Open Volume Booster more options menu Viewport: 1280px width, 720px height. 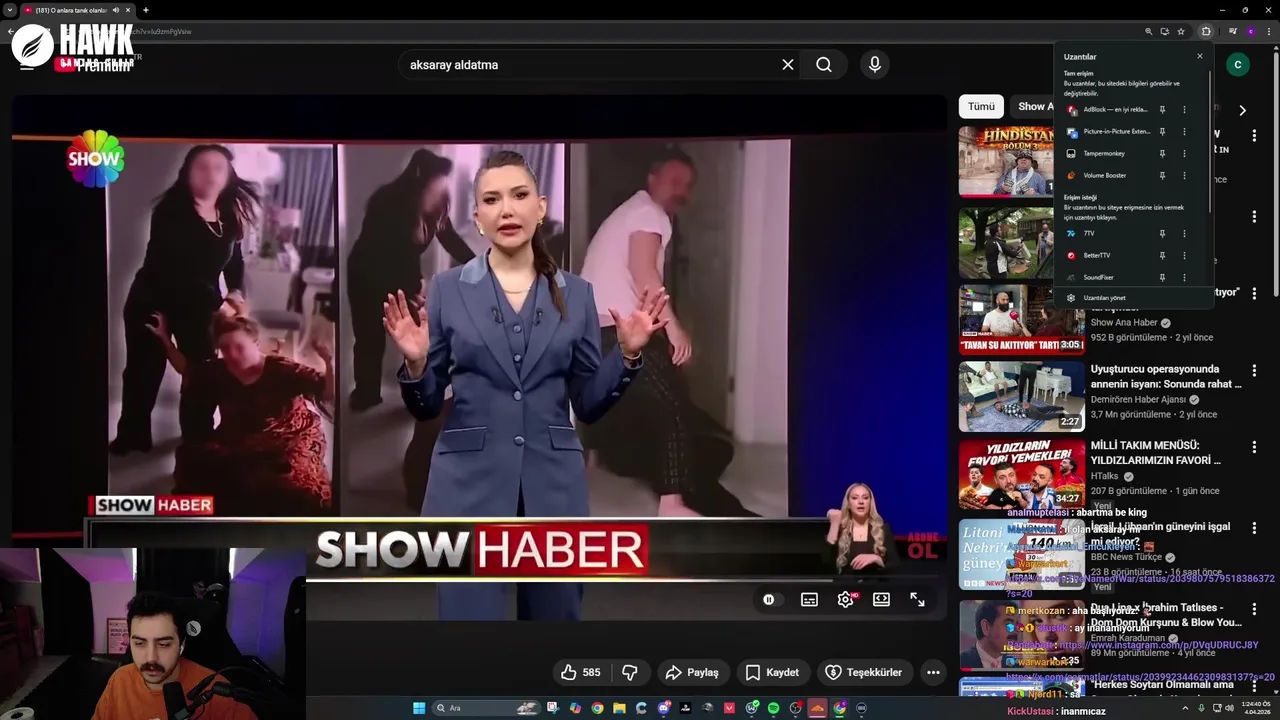coord(1184,176)
